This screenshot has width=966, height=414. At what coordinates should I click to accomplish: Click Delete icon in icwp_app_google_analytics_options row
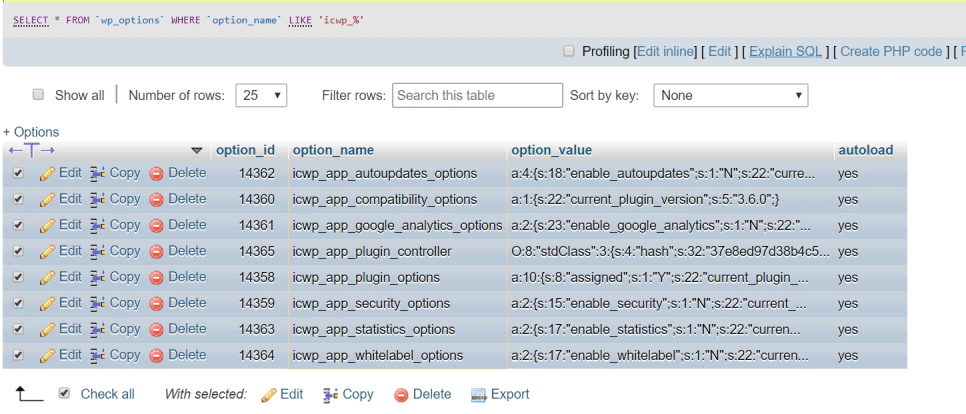(x=156, y=226)
